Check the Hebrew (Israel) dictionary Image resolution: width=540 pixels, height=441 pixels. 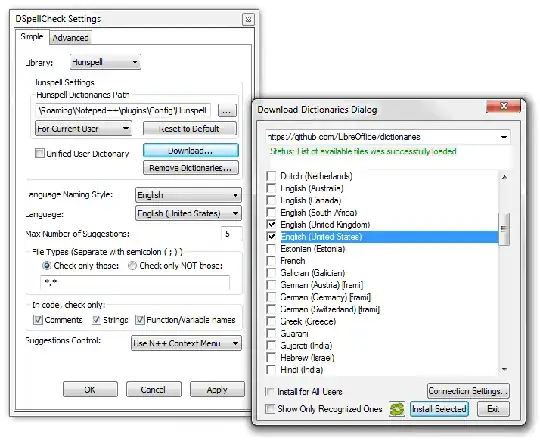(271, 358)
